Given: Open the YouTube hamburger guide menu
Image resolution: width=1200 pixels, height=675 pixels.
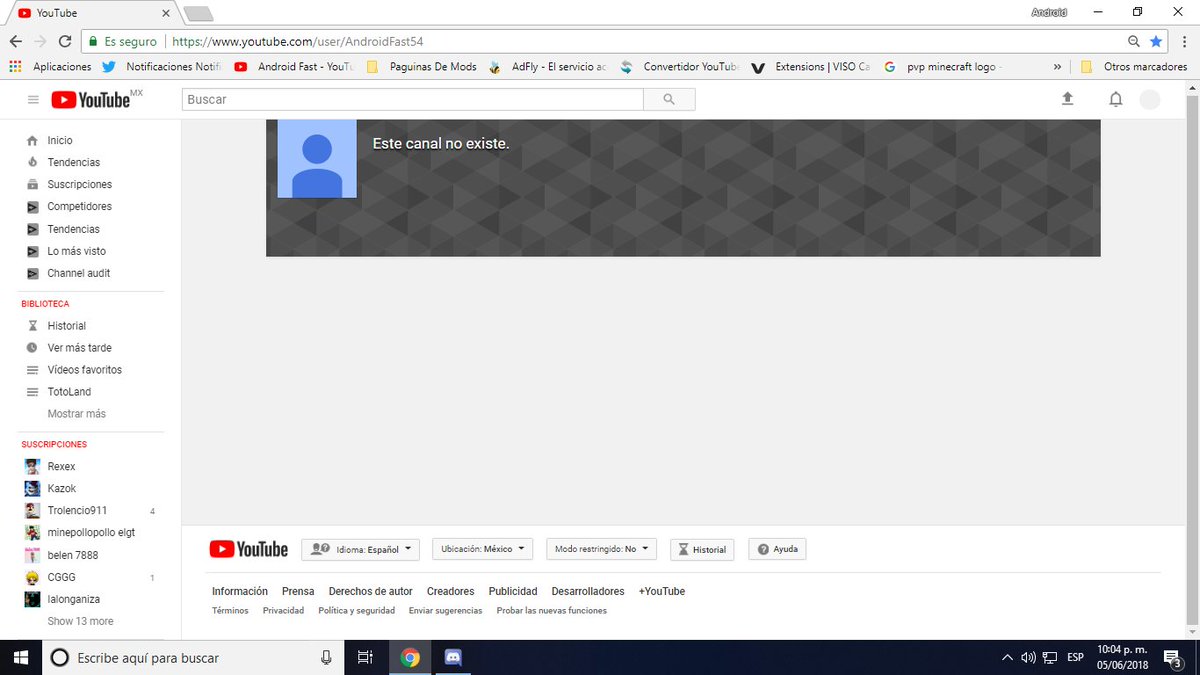Looking at the screenshot, I should [x=33, y=100].
